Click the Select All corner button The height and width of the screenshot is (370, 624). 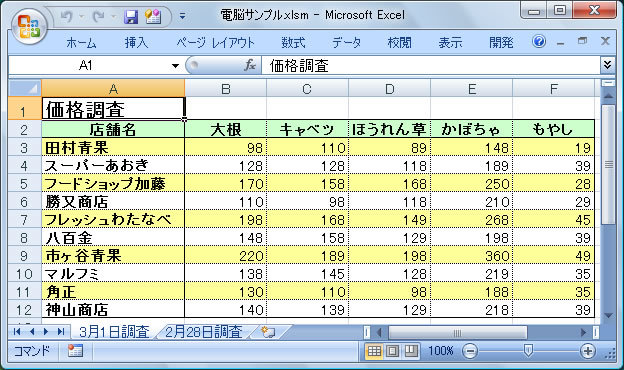tap(25, 88)
